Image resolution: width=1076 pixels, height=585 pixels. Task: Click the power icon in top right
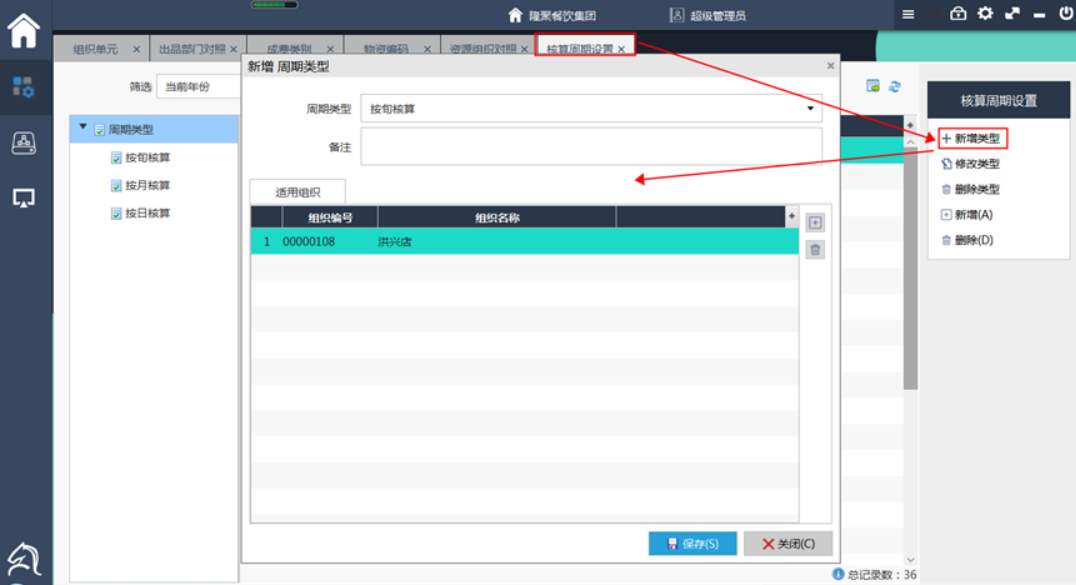click(x=1065, y=14)
